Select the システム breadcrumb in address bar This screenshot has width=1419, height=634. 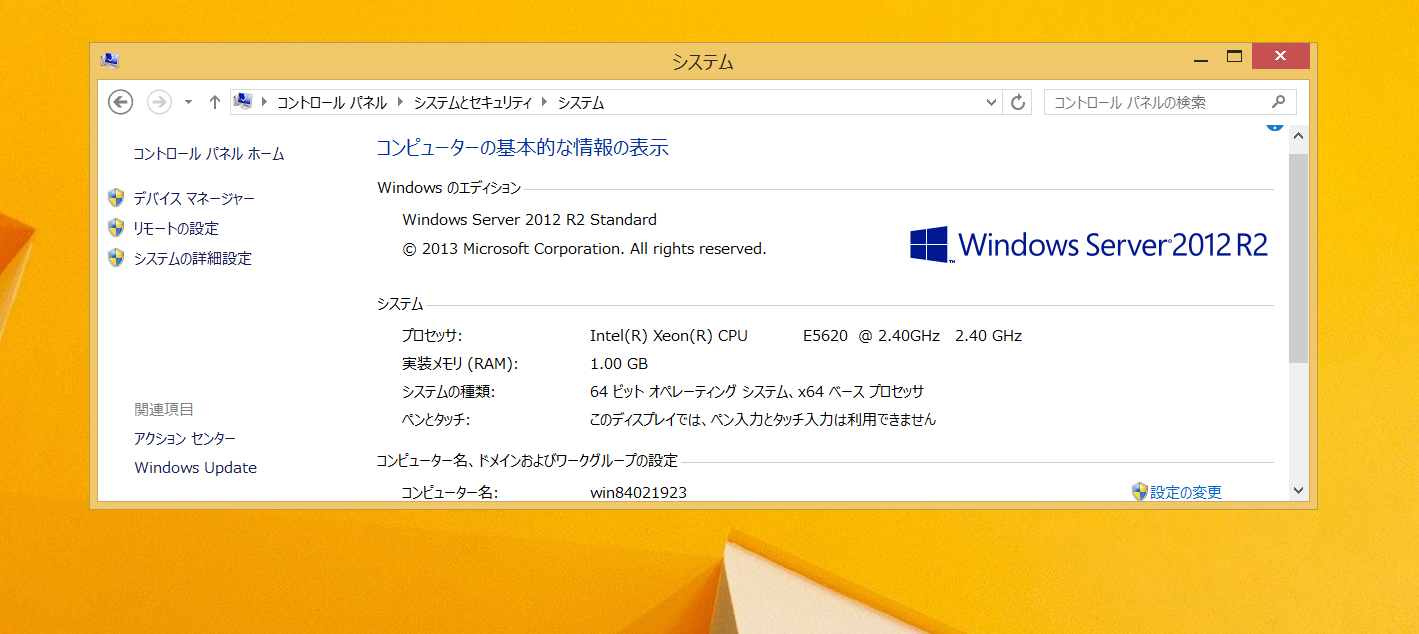tap(581, 102)
